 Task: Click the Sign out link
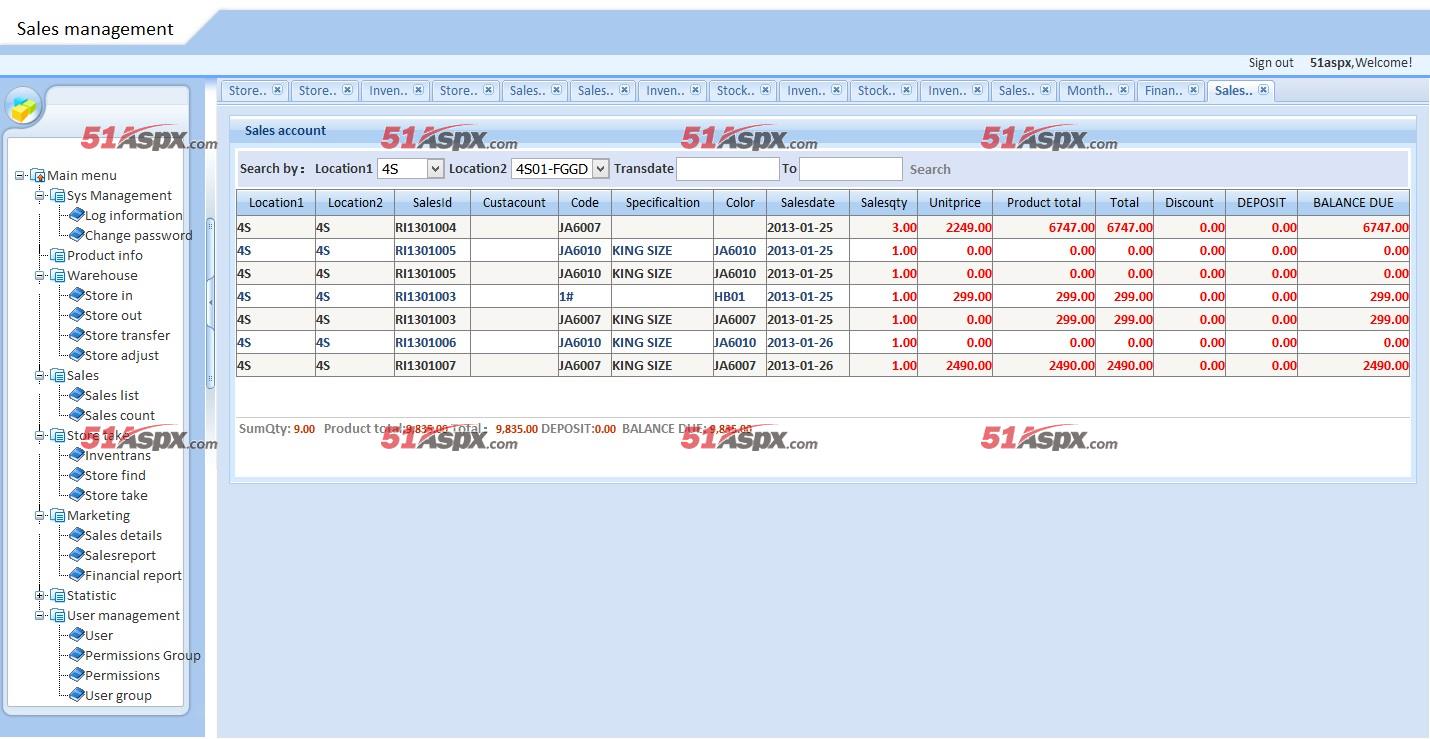coord(1270,63)
